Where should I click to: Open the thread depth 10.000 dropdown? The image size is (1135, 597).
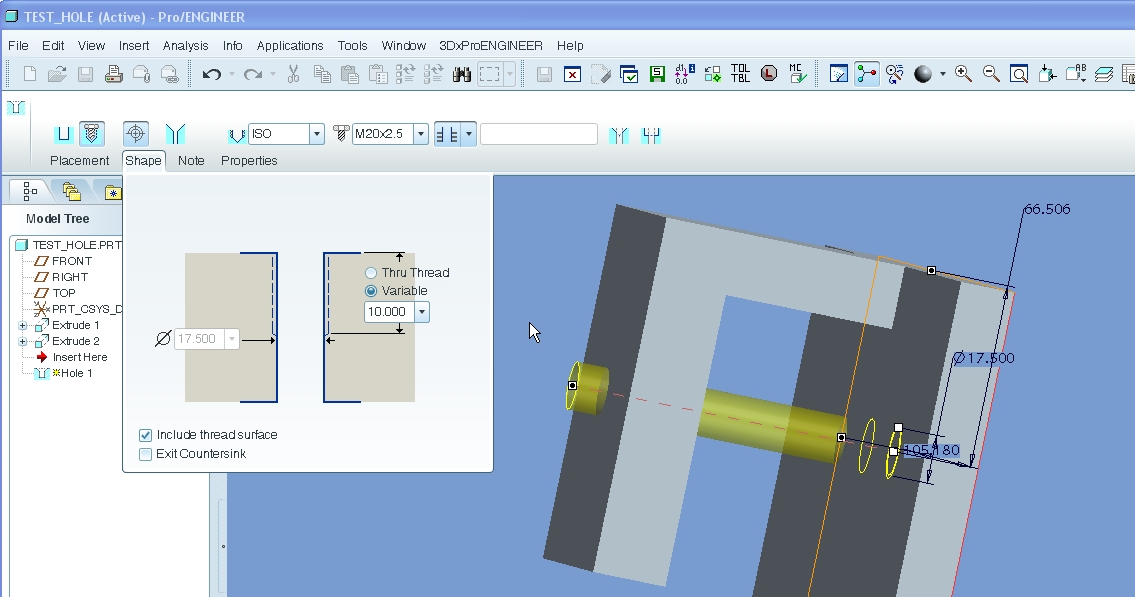(x=421, y=312)
